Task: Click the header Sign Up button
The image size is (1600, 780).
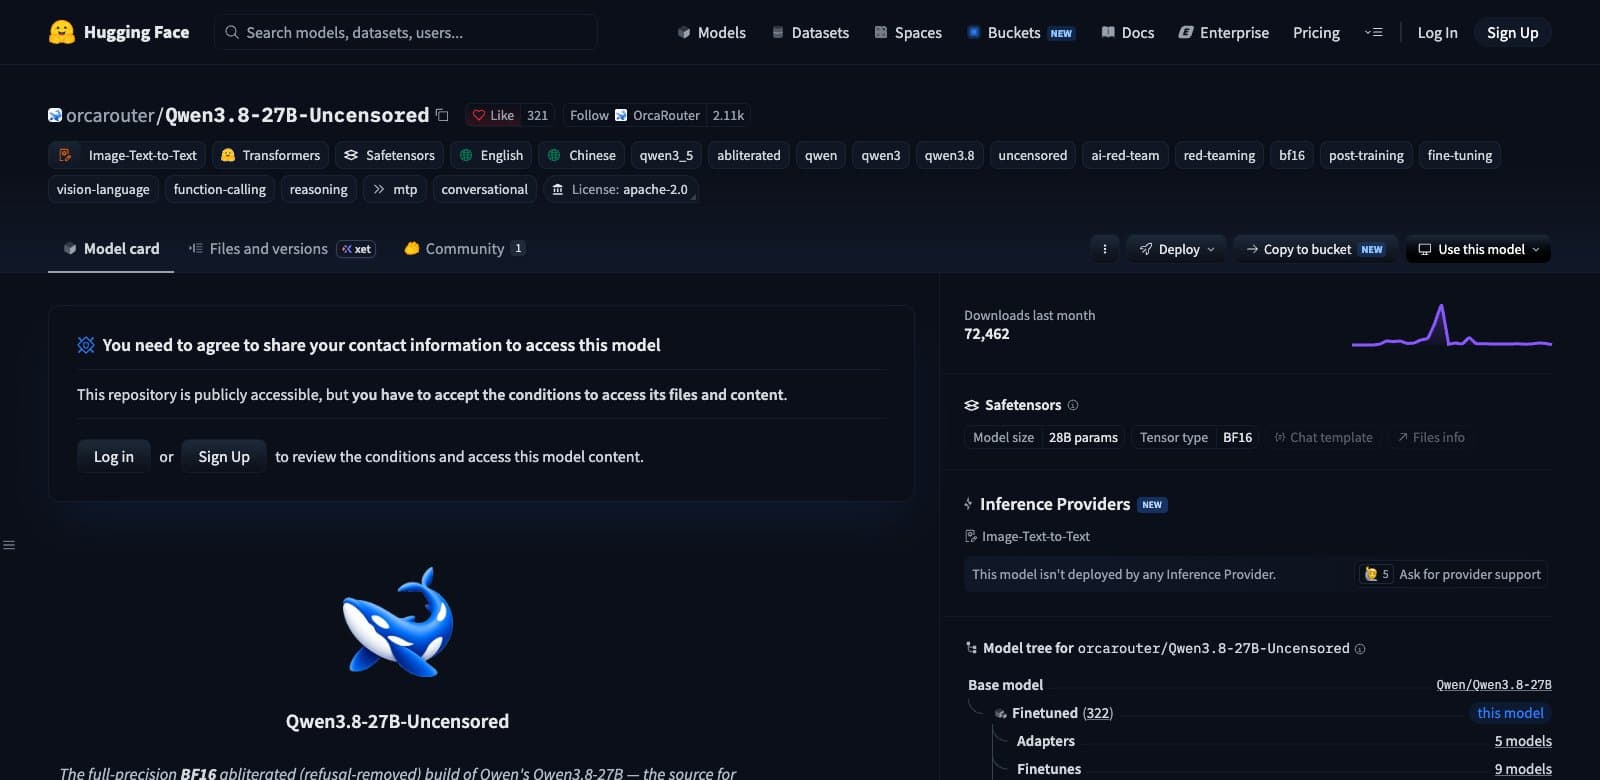Action: coord(1512,32)
